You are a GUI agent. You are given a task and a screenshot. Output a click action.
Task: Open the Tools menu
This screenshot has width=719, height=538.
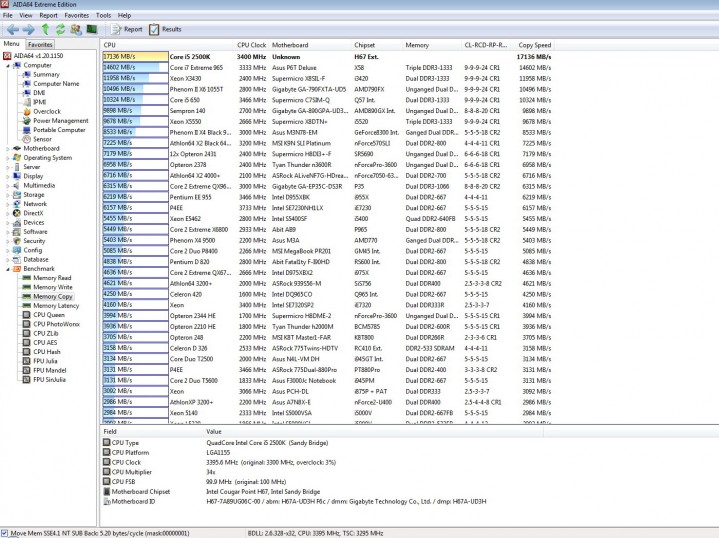click(x=103, y=15)
